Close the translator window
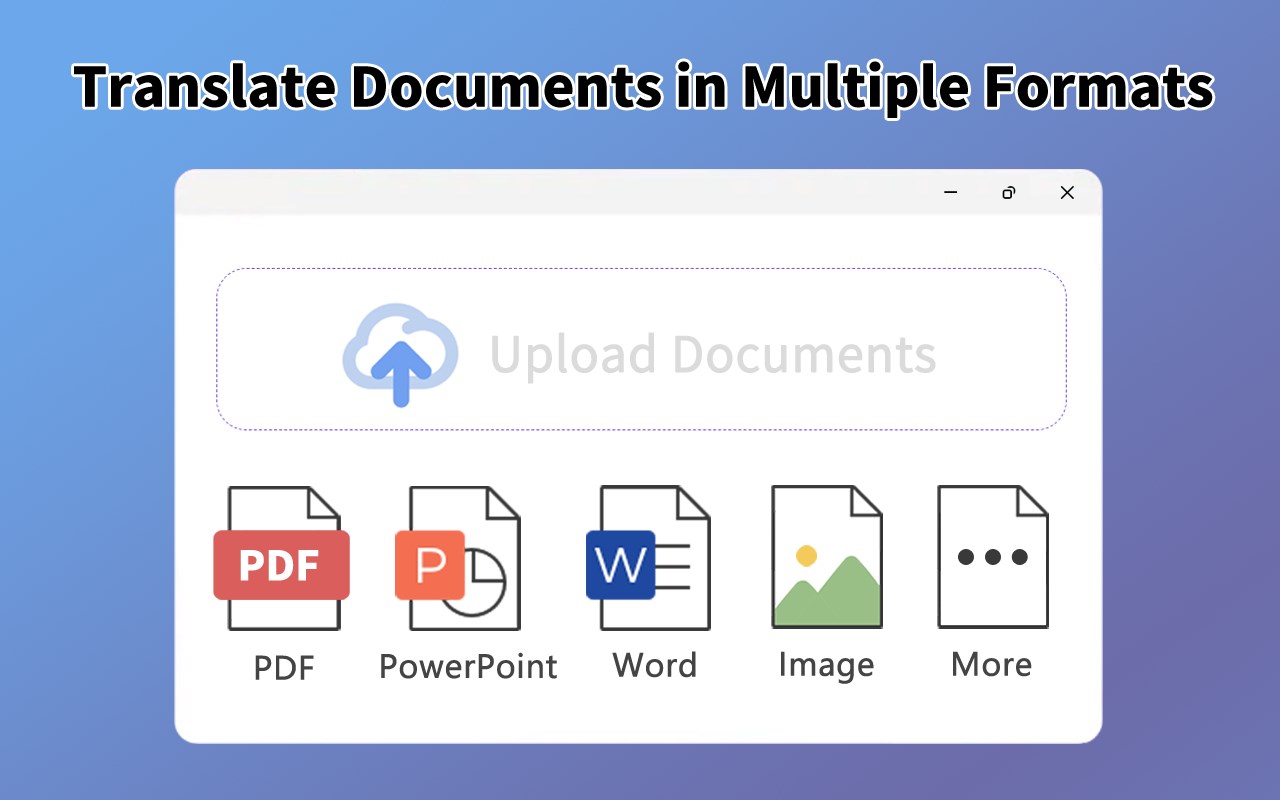1280x800 pixels. pyautogui.click(x=1067, y=192)
